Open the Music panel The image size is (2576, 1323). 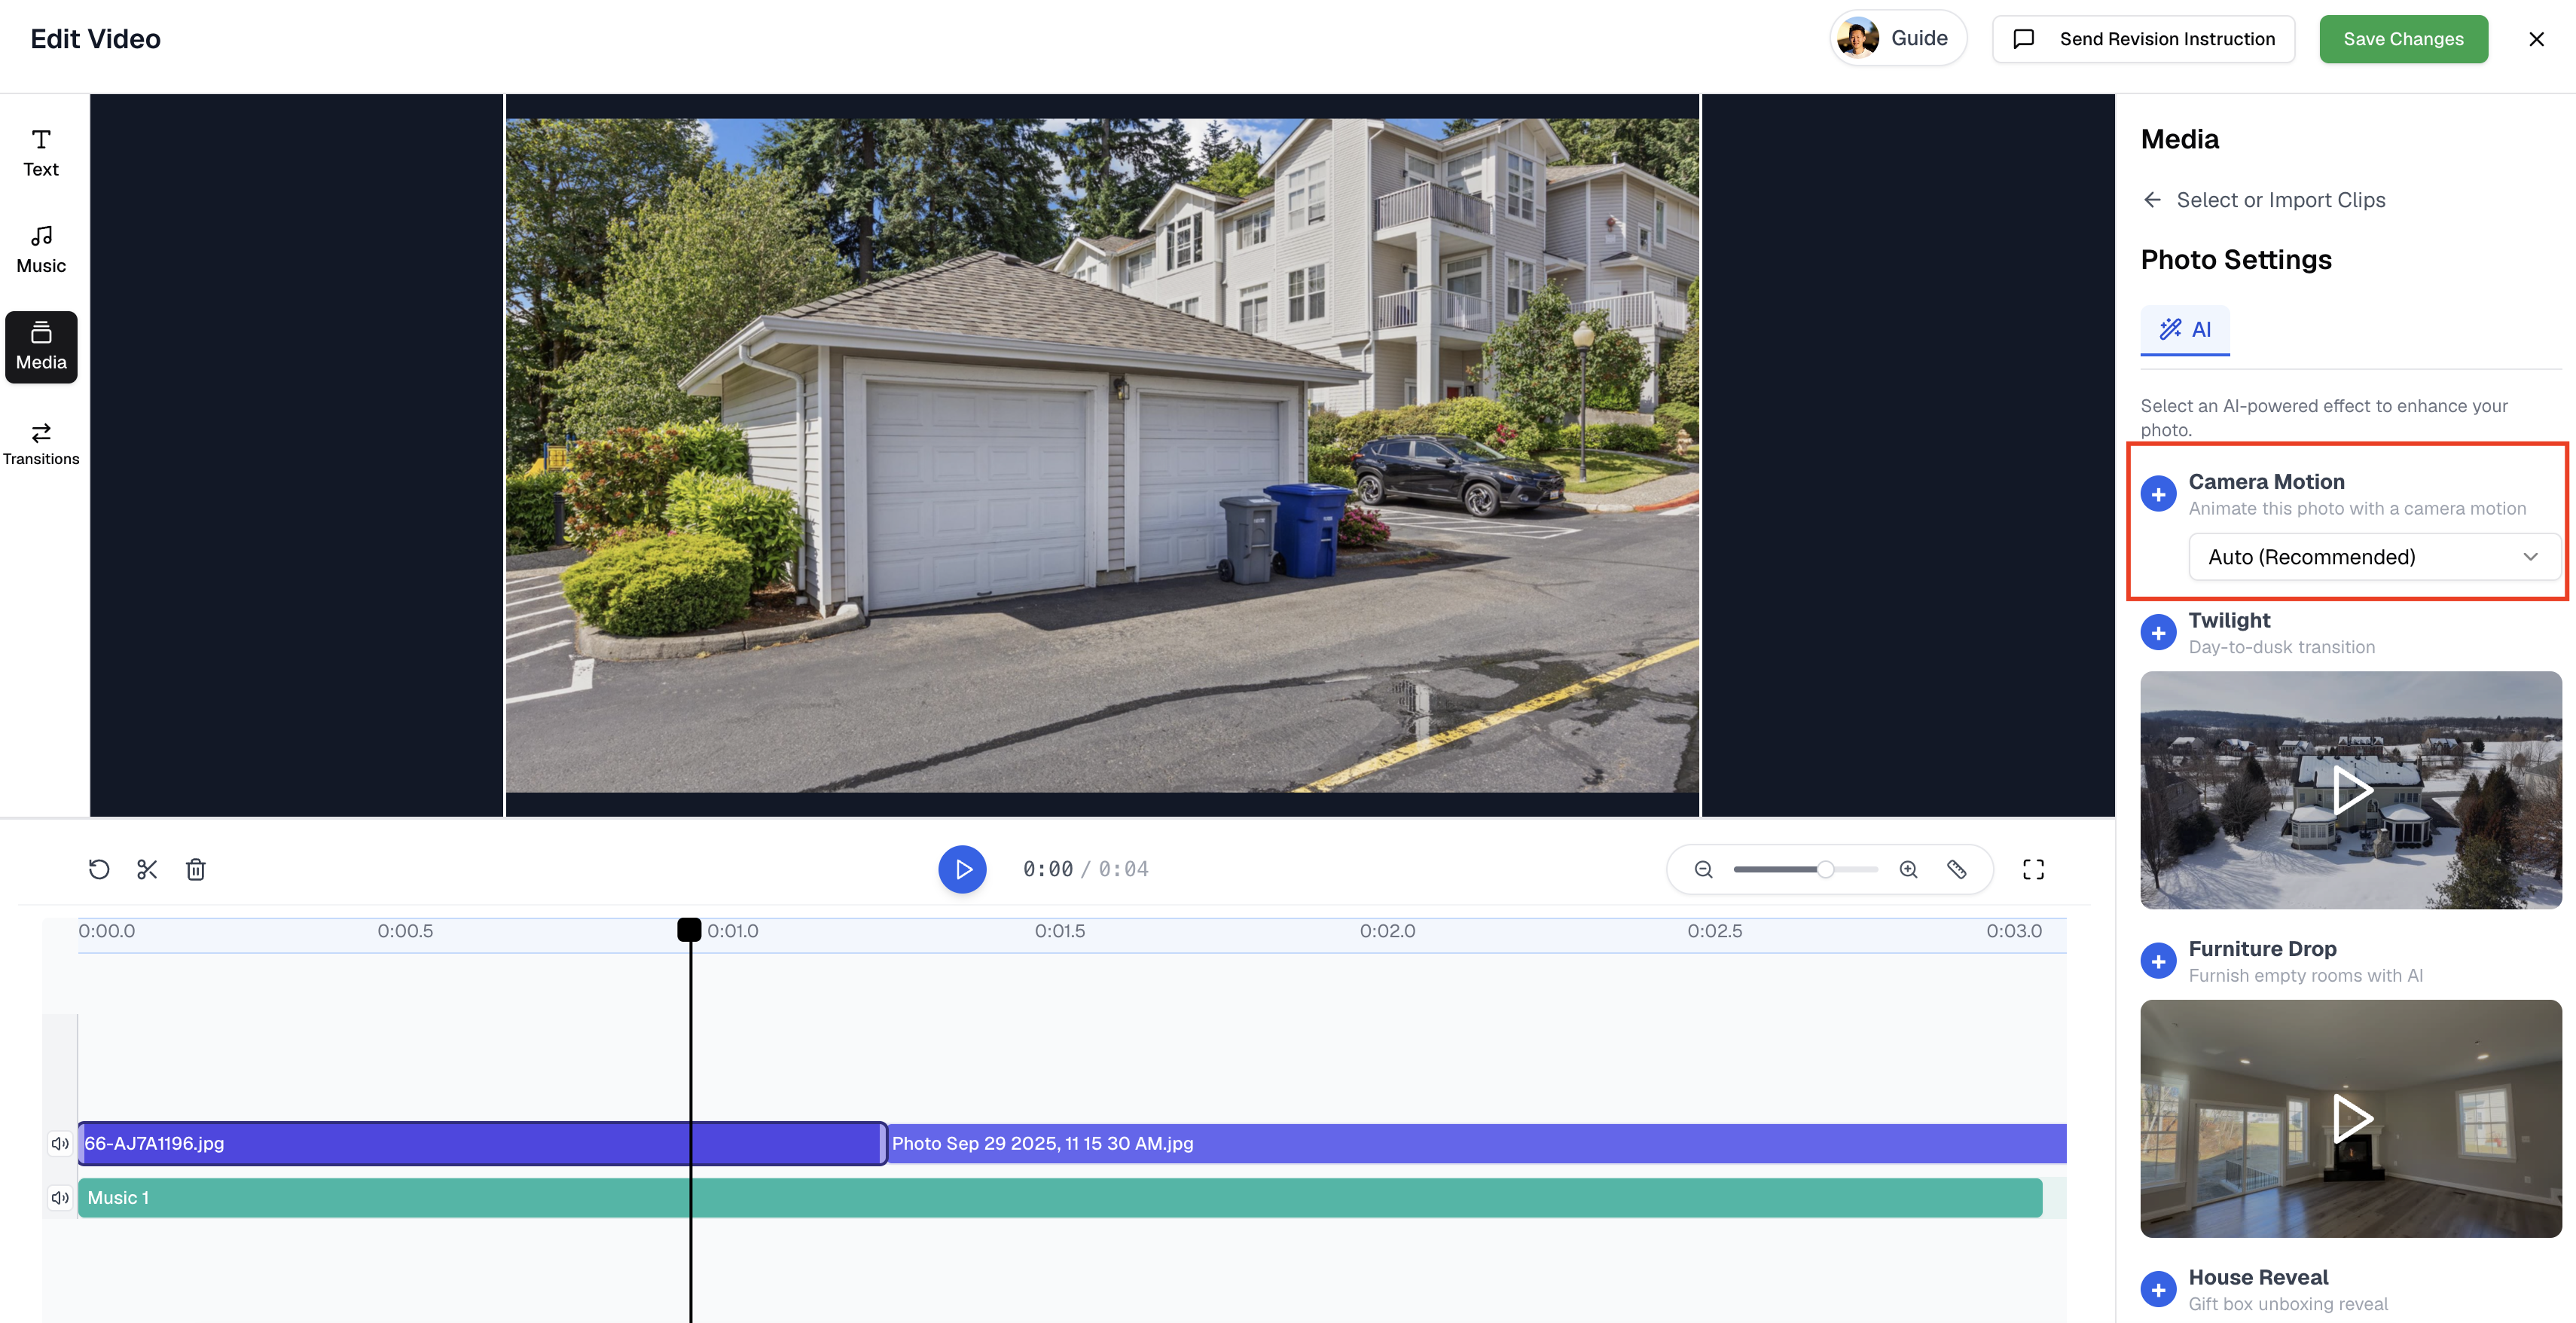pos(41,250)
